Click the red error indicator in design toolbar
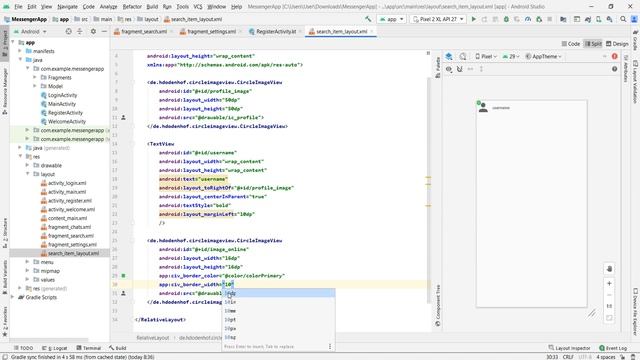Screen dimensions: 640x360 614,56
